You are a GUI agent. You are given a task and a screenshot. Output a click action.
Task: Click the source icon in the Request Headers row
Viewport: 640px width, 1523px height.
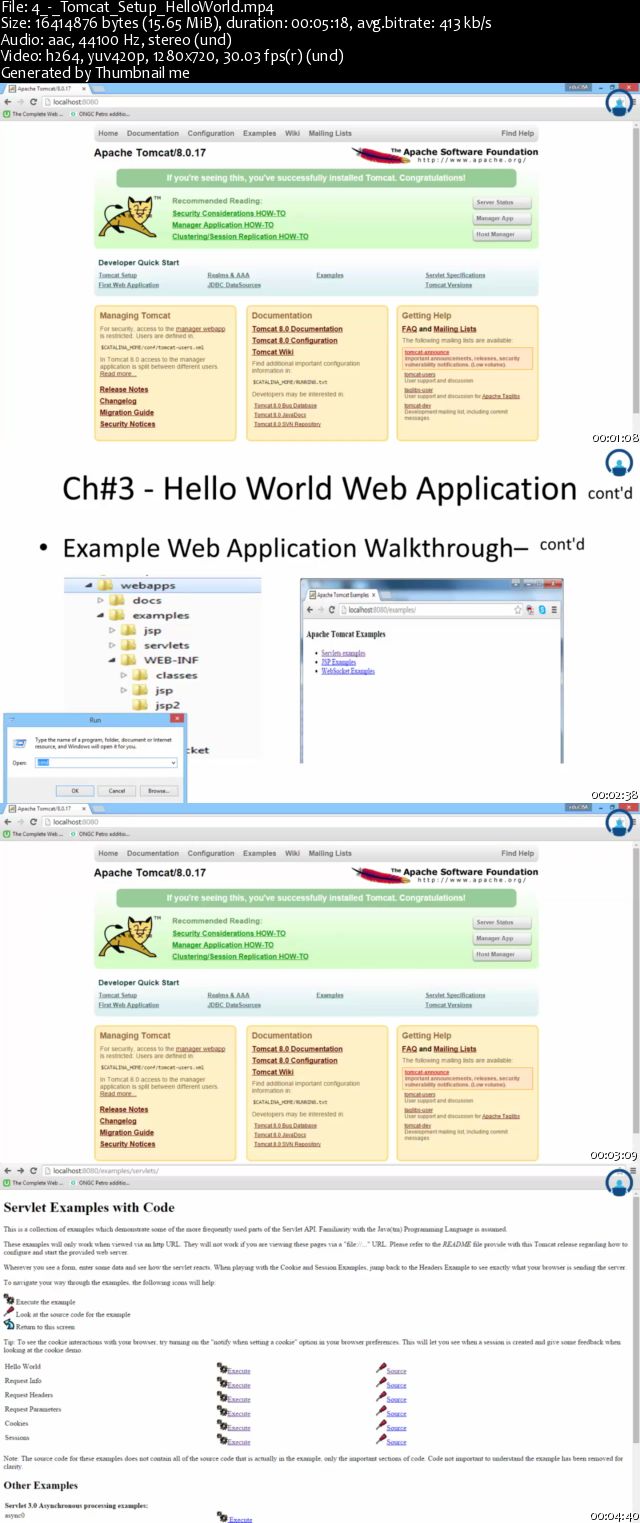381,1397
